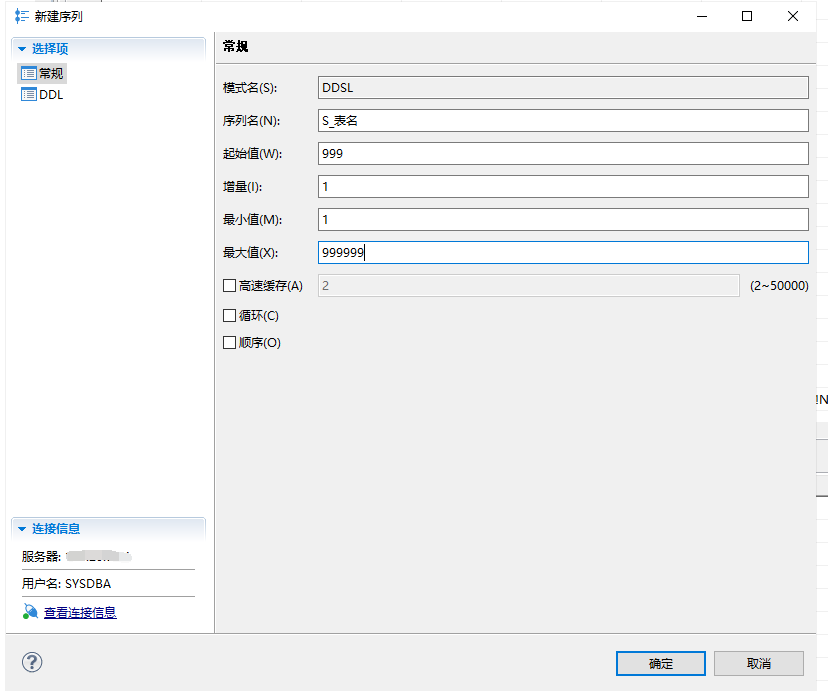Collapse the 连接信息 section
The height and width of the screenshot is (691, 828).
(x=21, y=529)
